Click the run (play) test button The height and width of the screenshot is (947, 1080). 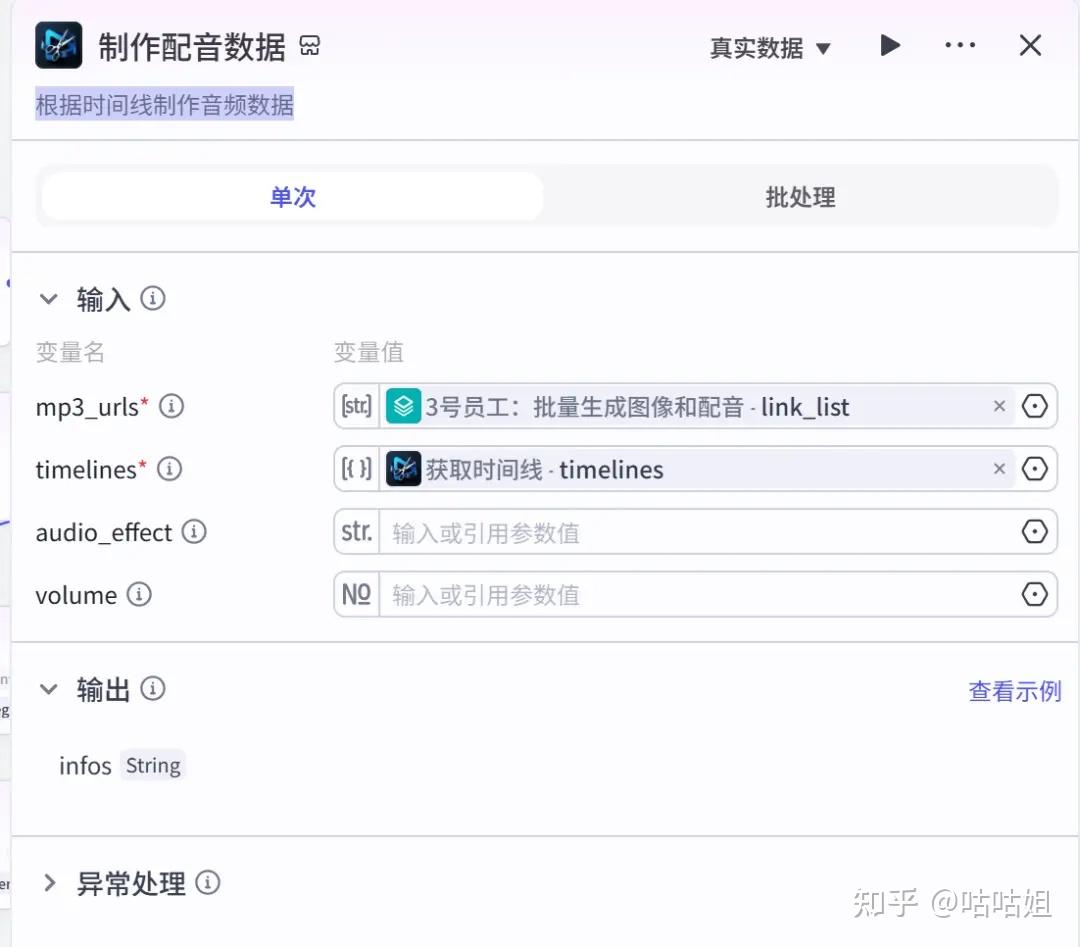pyautogui.click(x=889, y=46)
